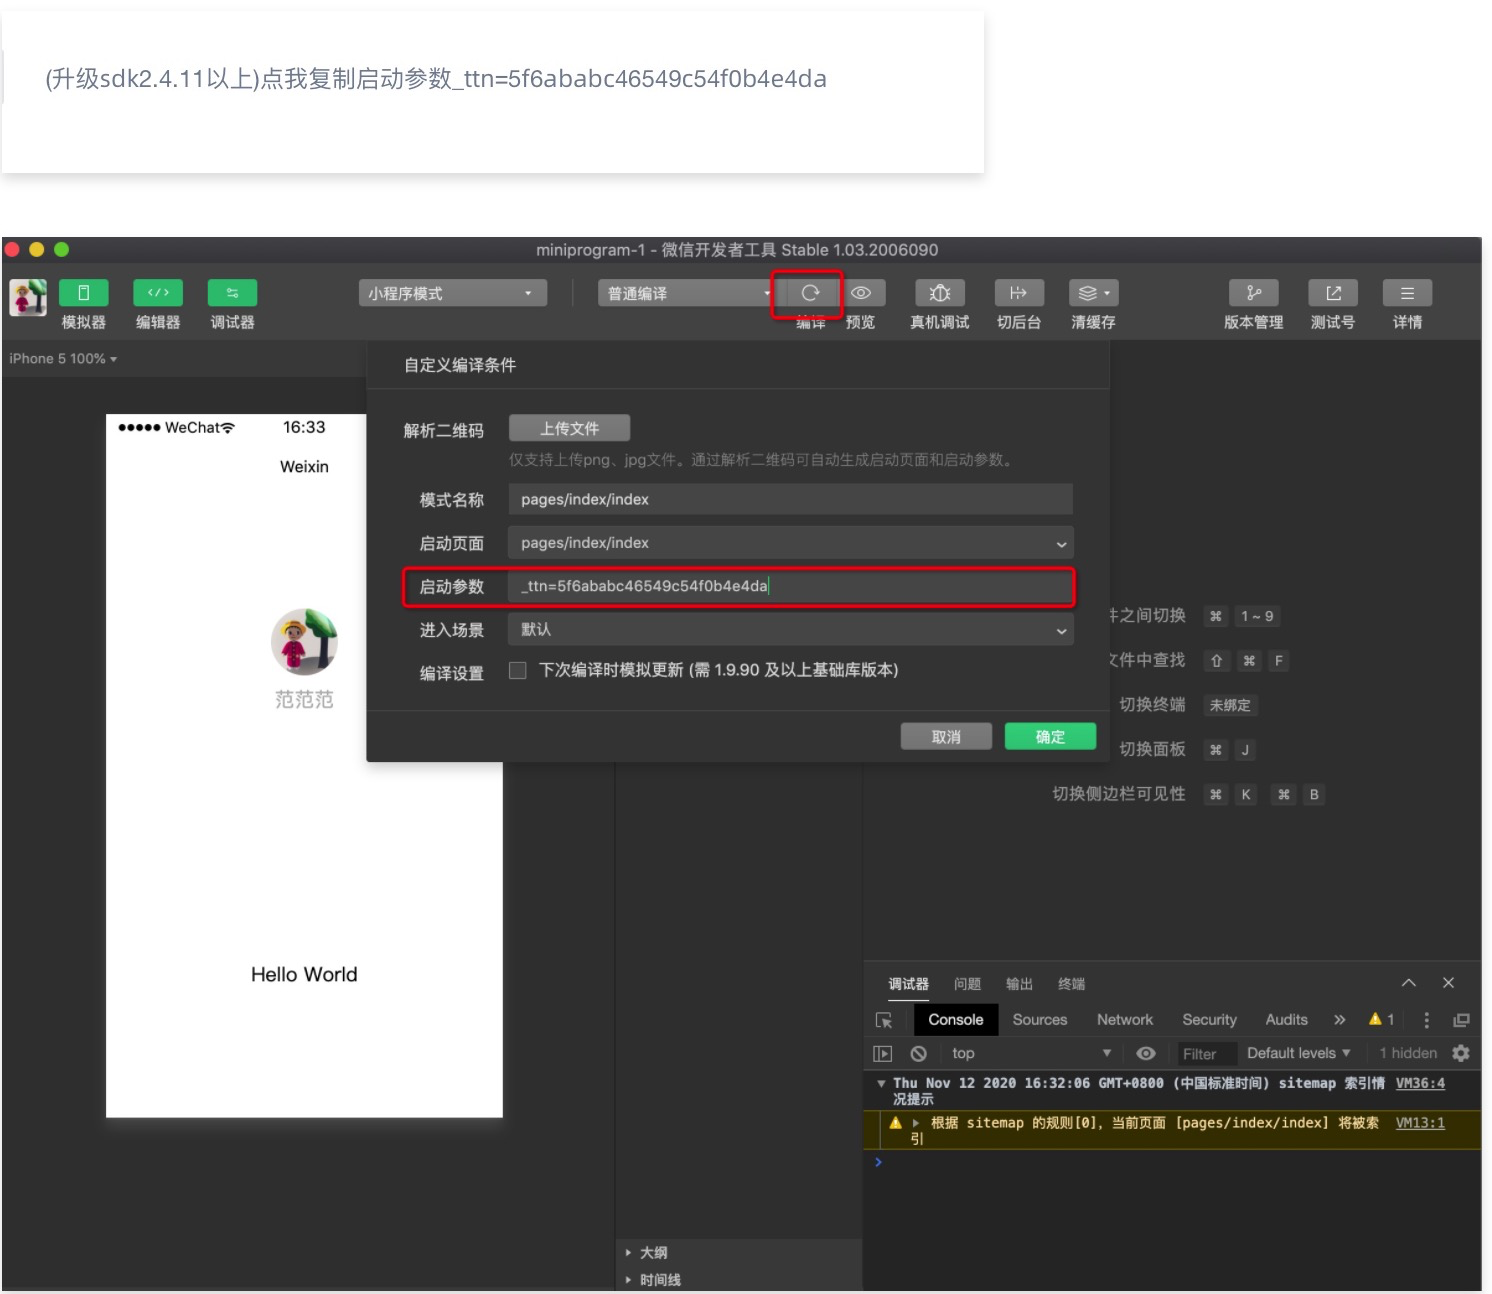Switch app to background (切后台)
1492x1294 pixels.
[x=1019, y=293]
